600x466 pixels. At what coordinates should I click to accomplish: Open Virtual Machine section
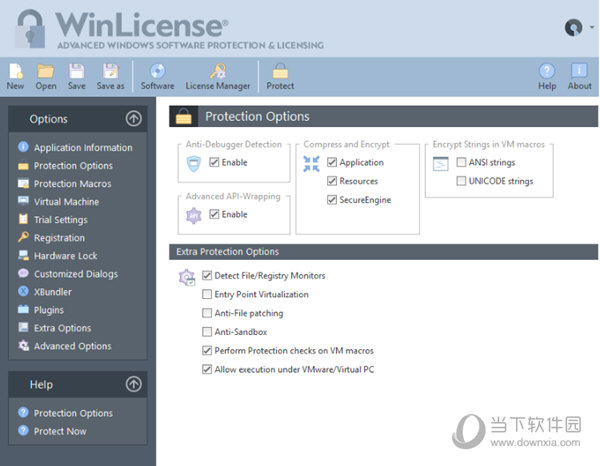pyautogui.click(x=66, y=202)
